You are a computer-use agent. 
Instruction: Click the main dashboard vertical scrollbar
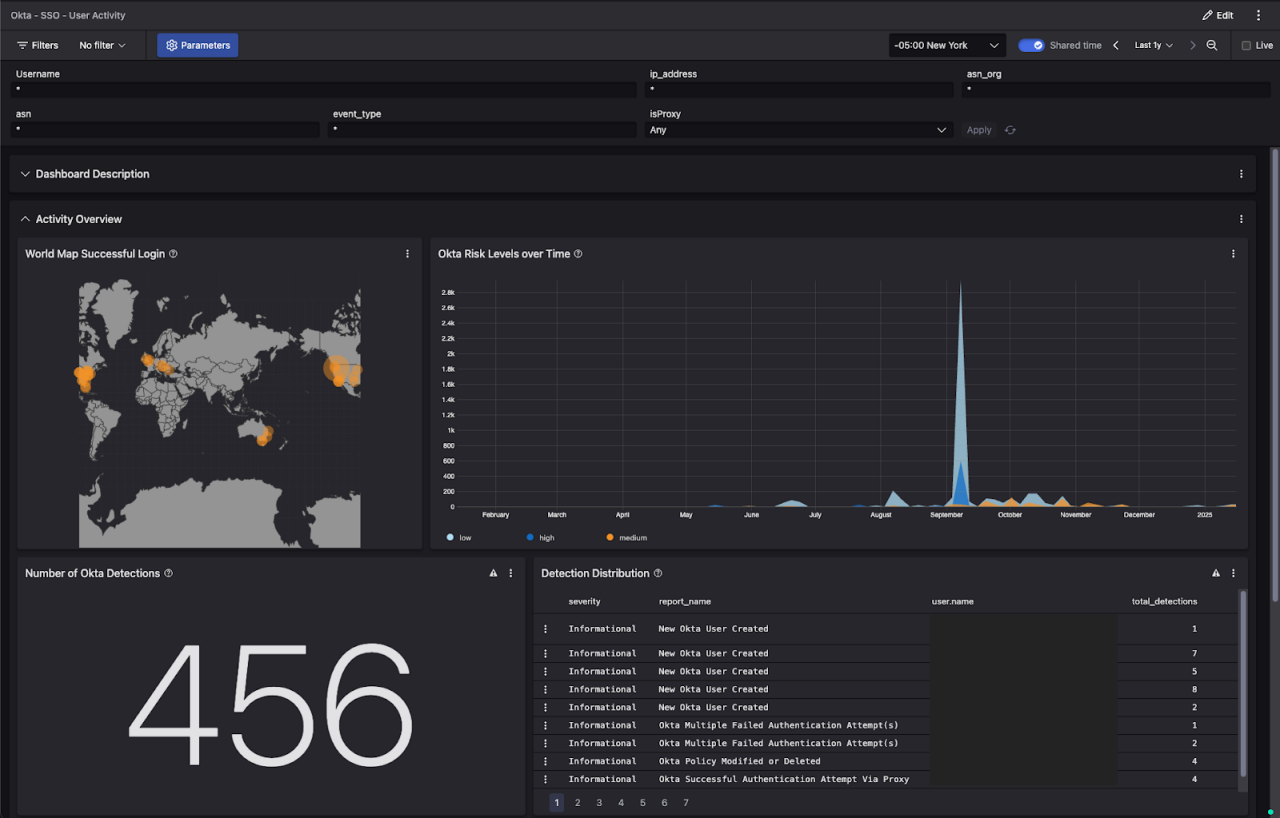click(x=1274, y=374)
